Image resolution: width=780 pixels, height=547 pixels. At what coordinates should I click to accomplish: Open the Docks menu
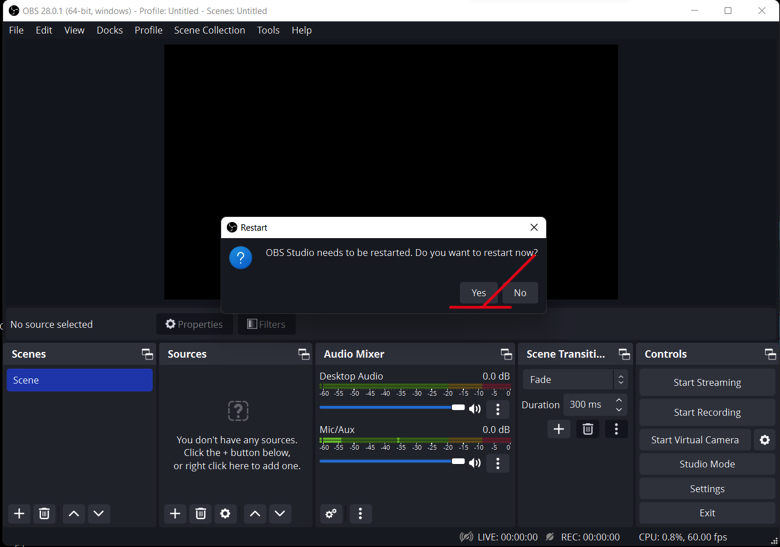point(109,30)
